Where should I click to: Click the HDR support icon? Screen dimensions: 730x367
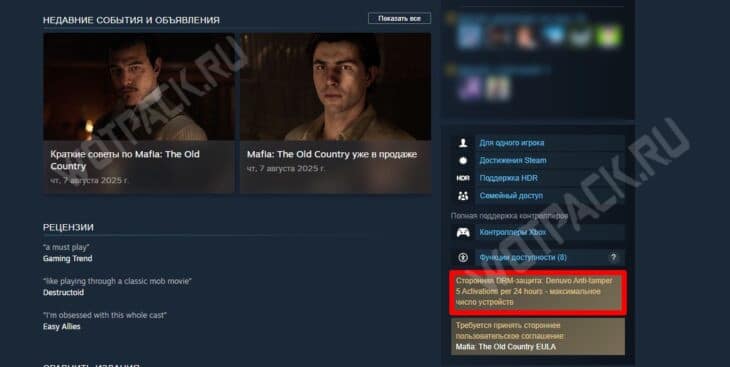[463, 178]
